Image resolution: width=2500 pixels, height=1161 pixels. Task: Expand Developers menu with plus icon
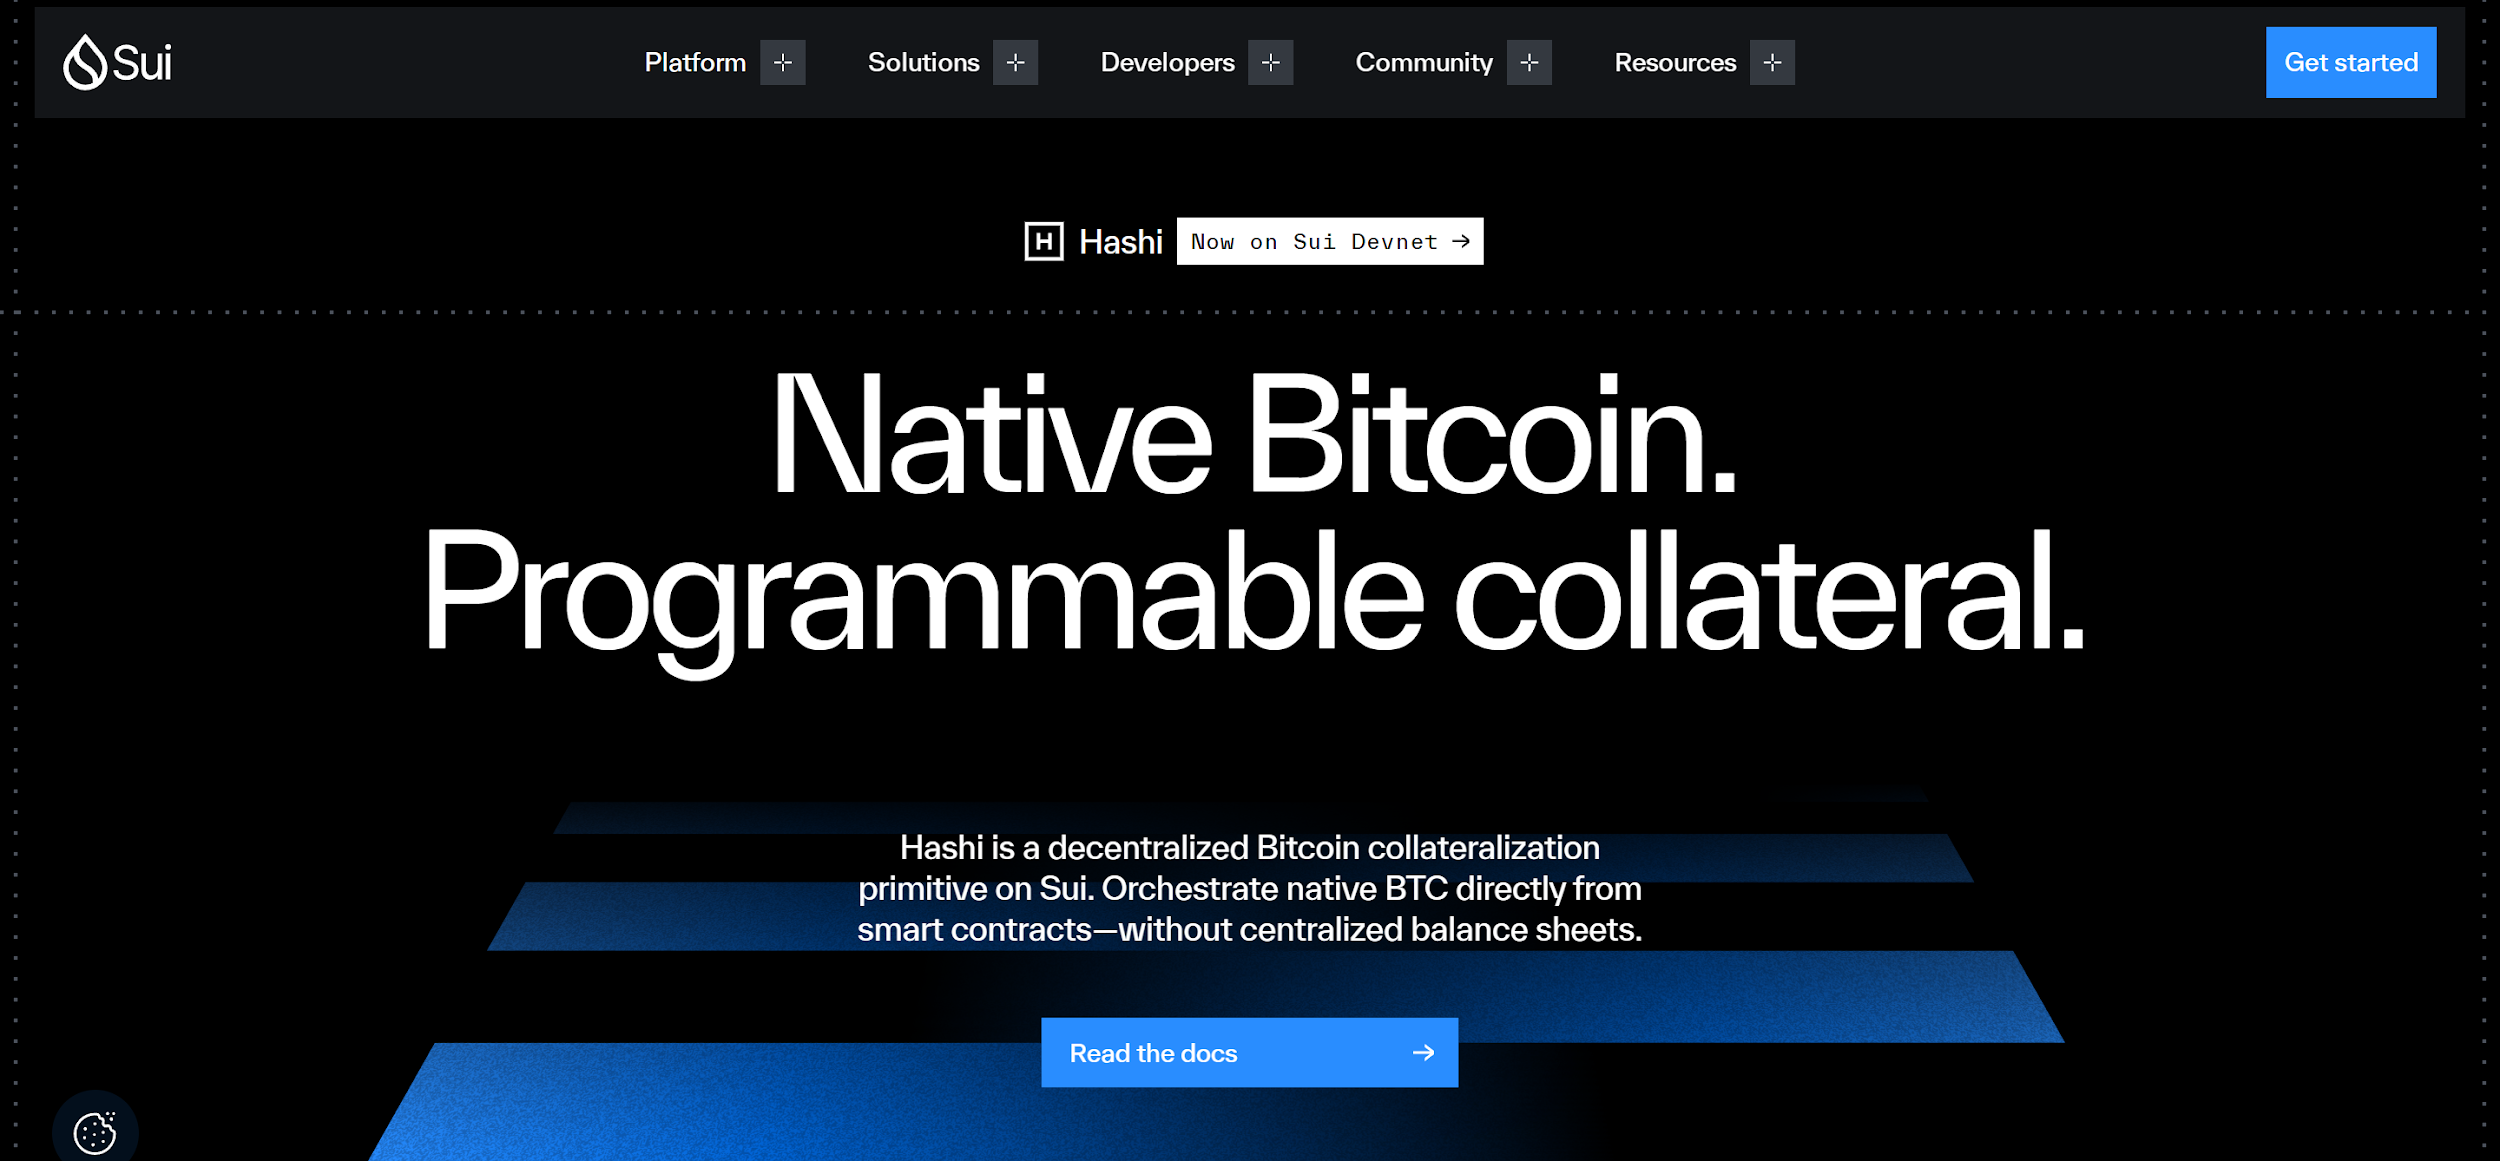(1270, 62)
